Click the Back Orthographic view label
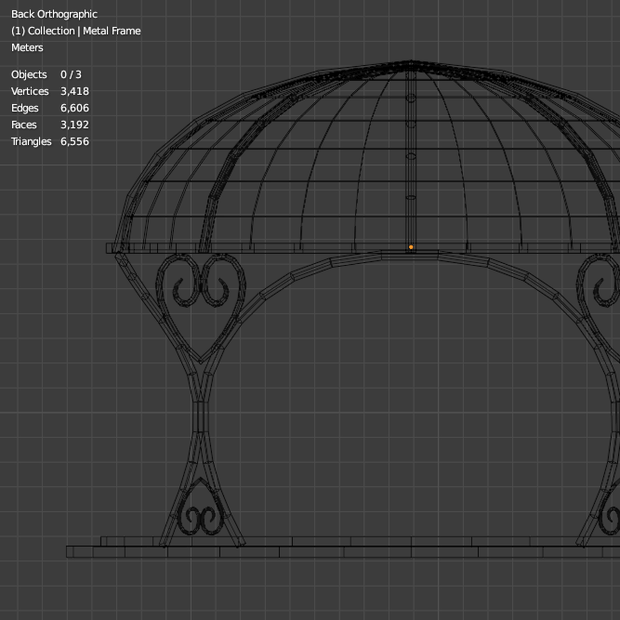The image size is (620, 620). (54, 14)
